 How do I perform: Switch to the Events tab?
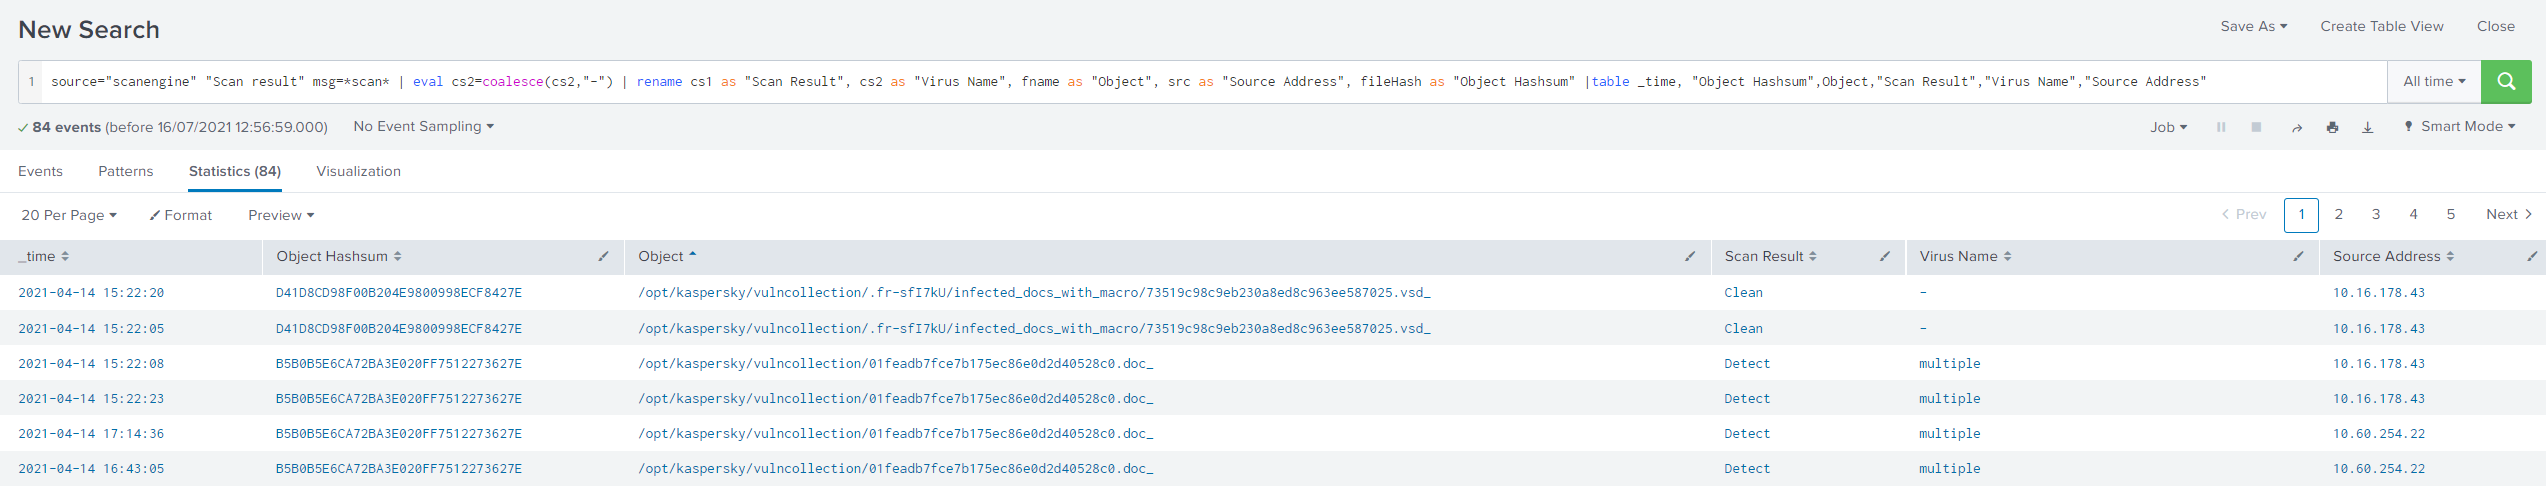pos(40,171)
